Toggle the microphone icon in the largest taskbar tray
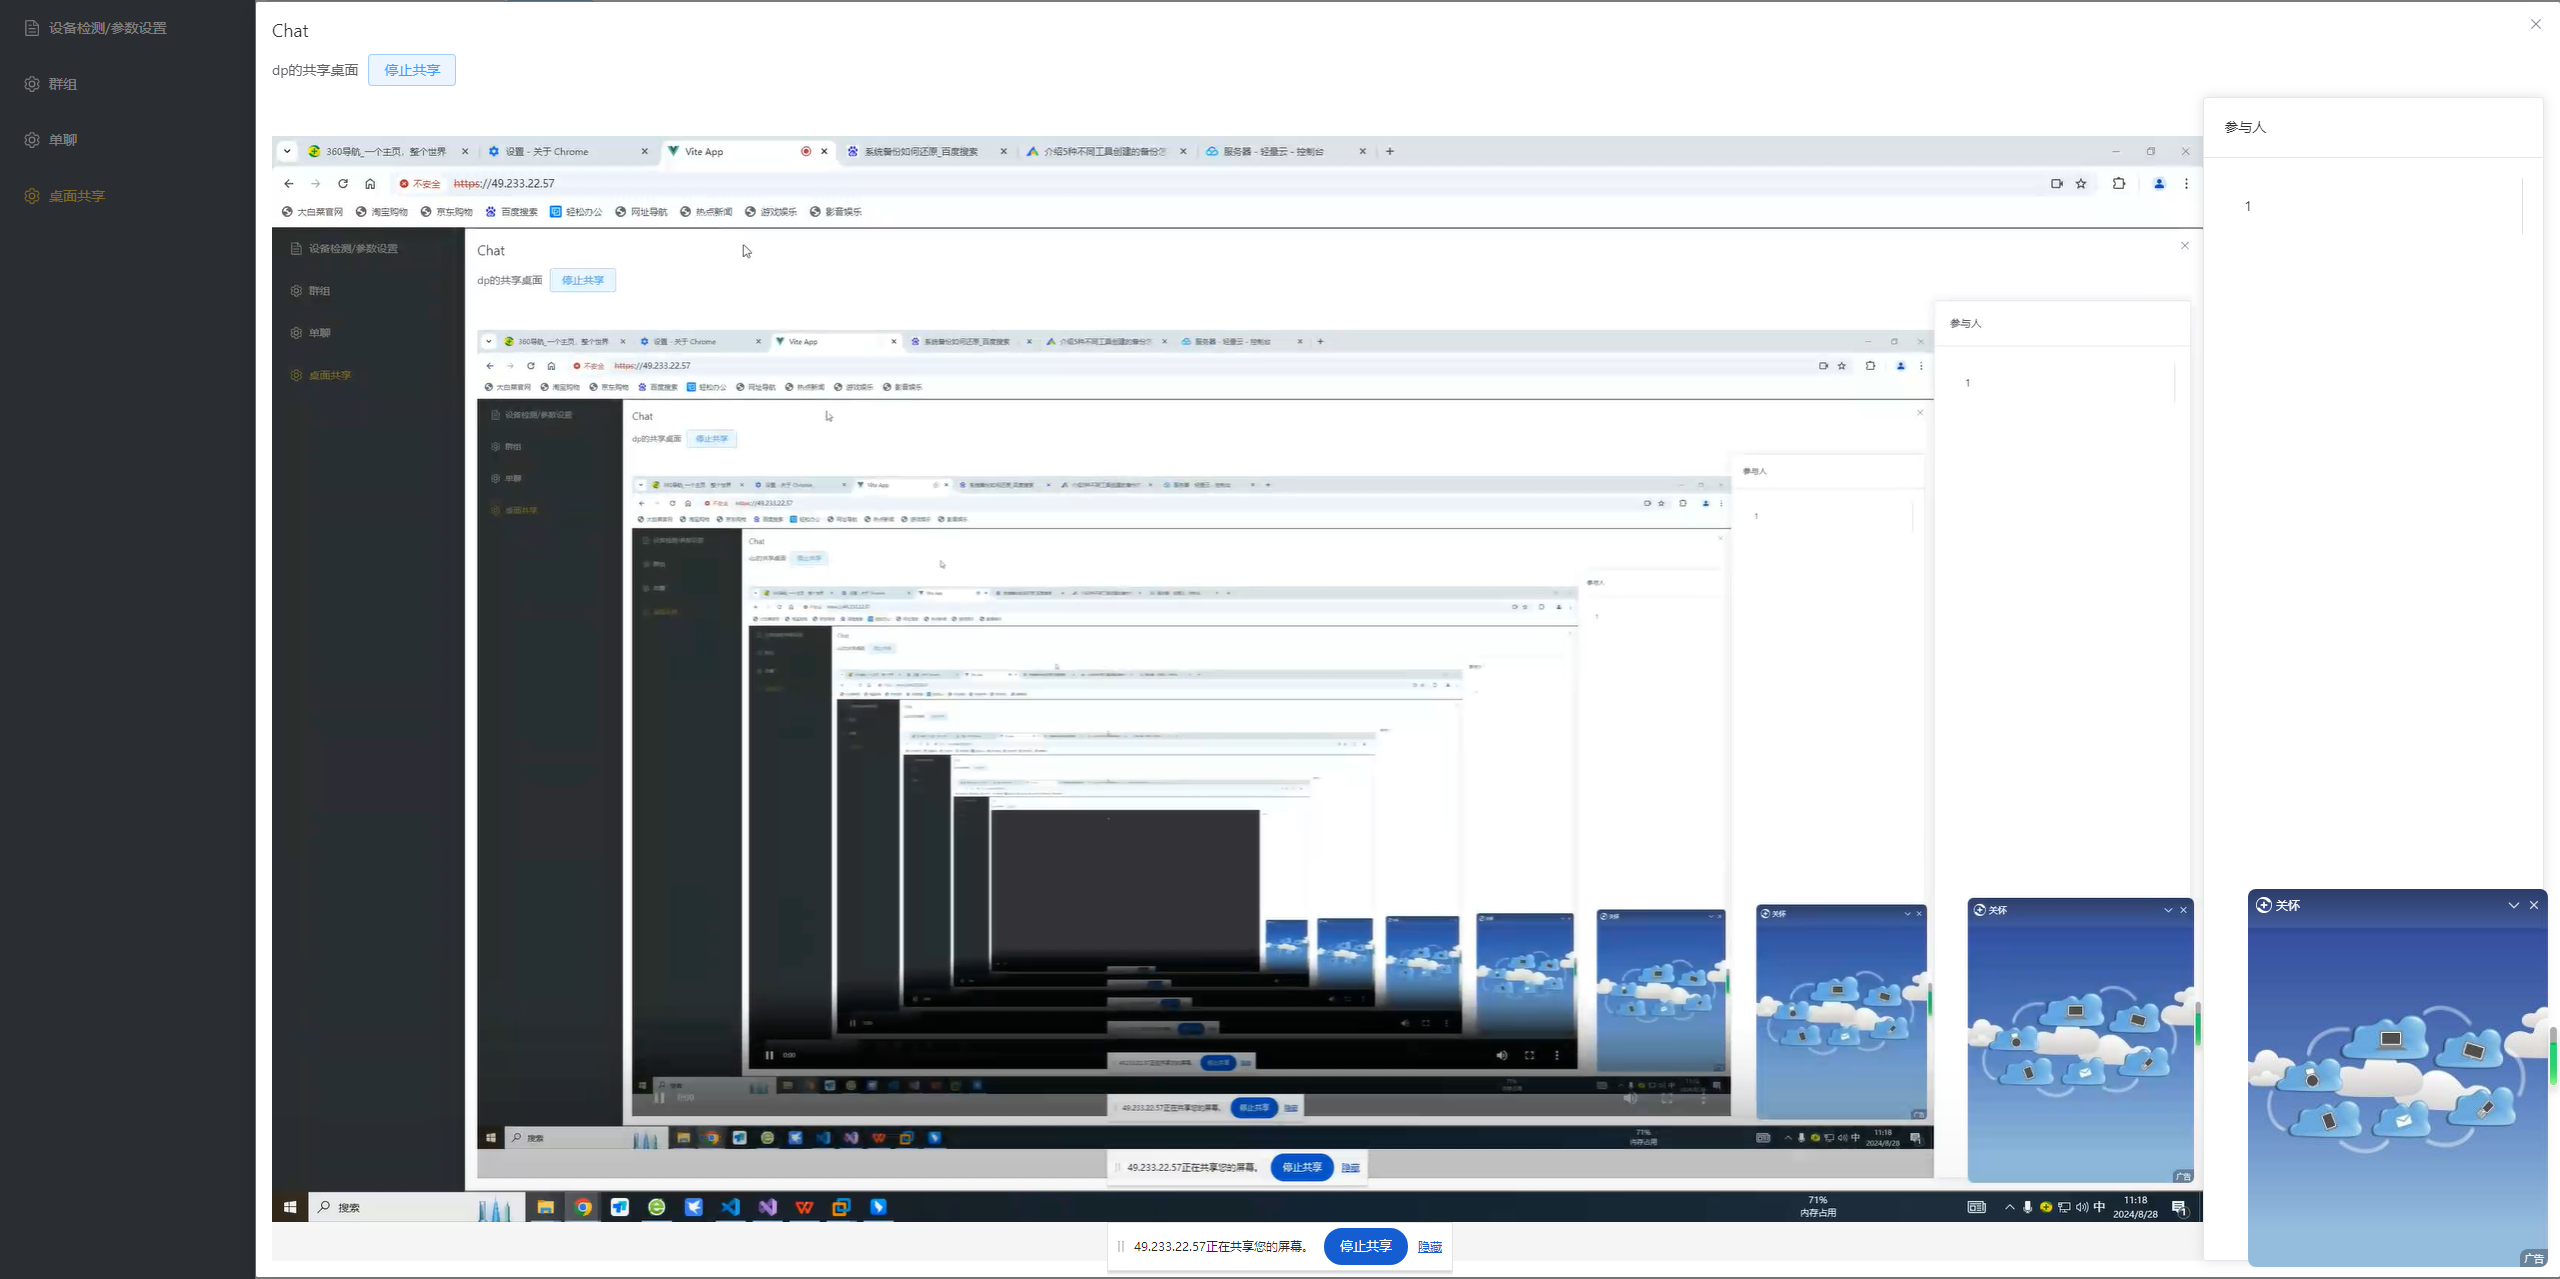The image size is (2560, 1279). (x=2027, y=1207)
